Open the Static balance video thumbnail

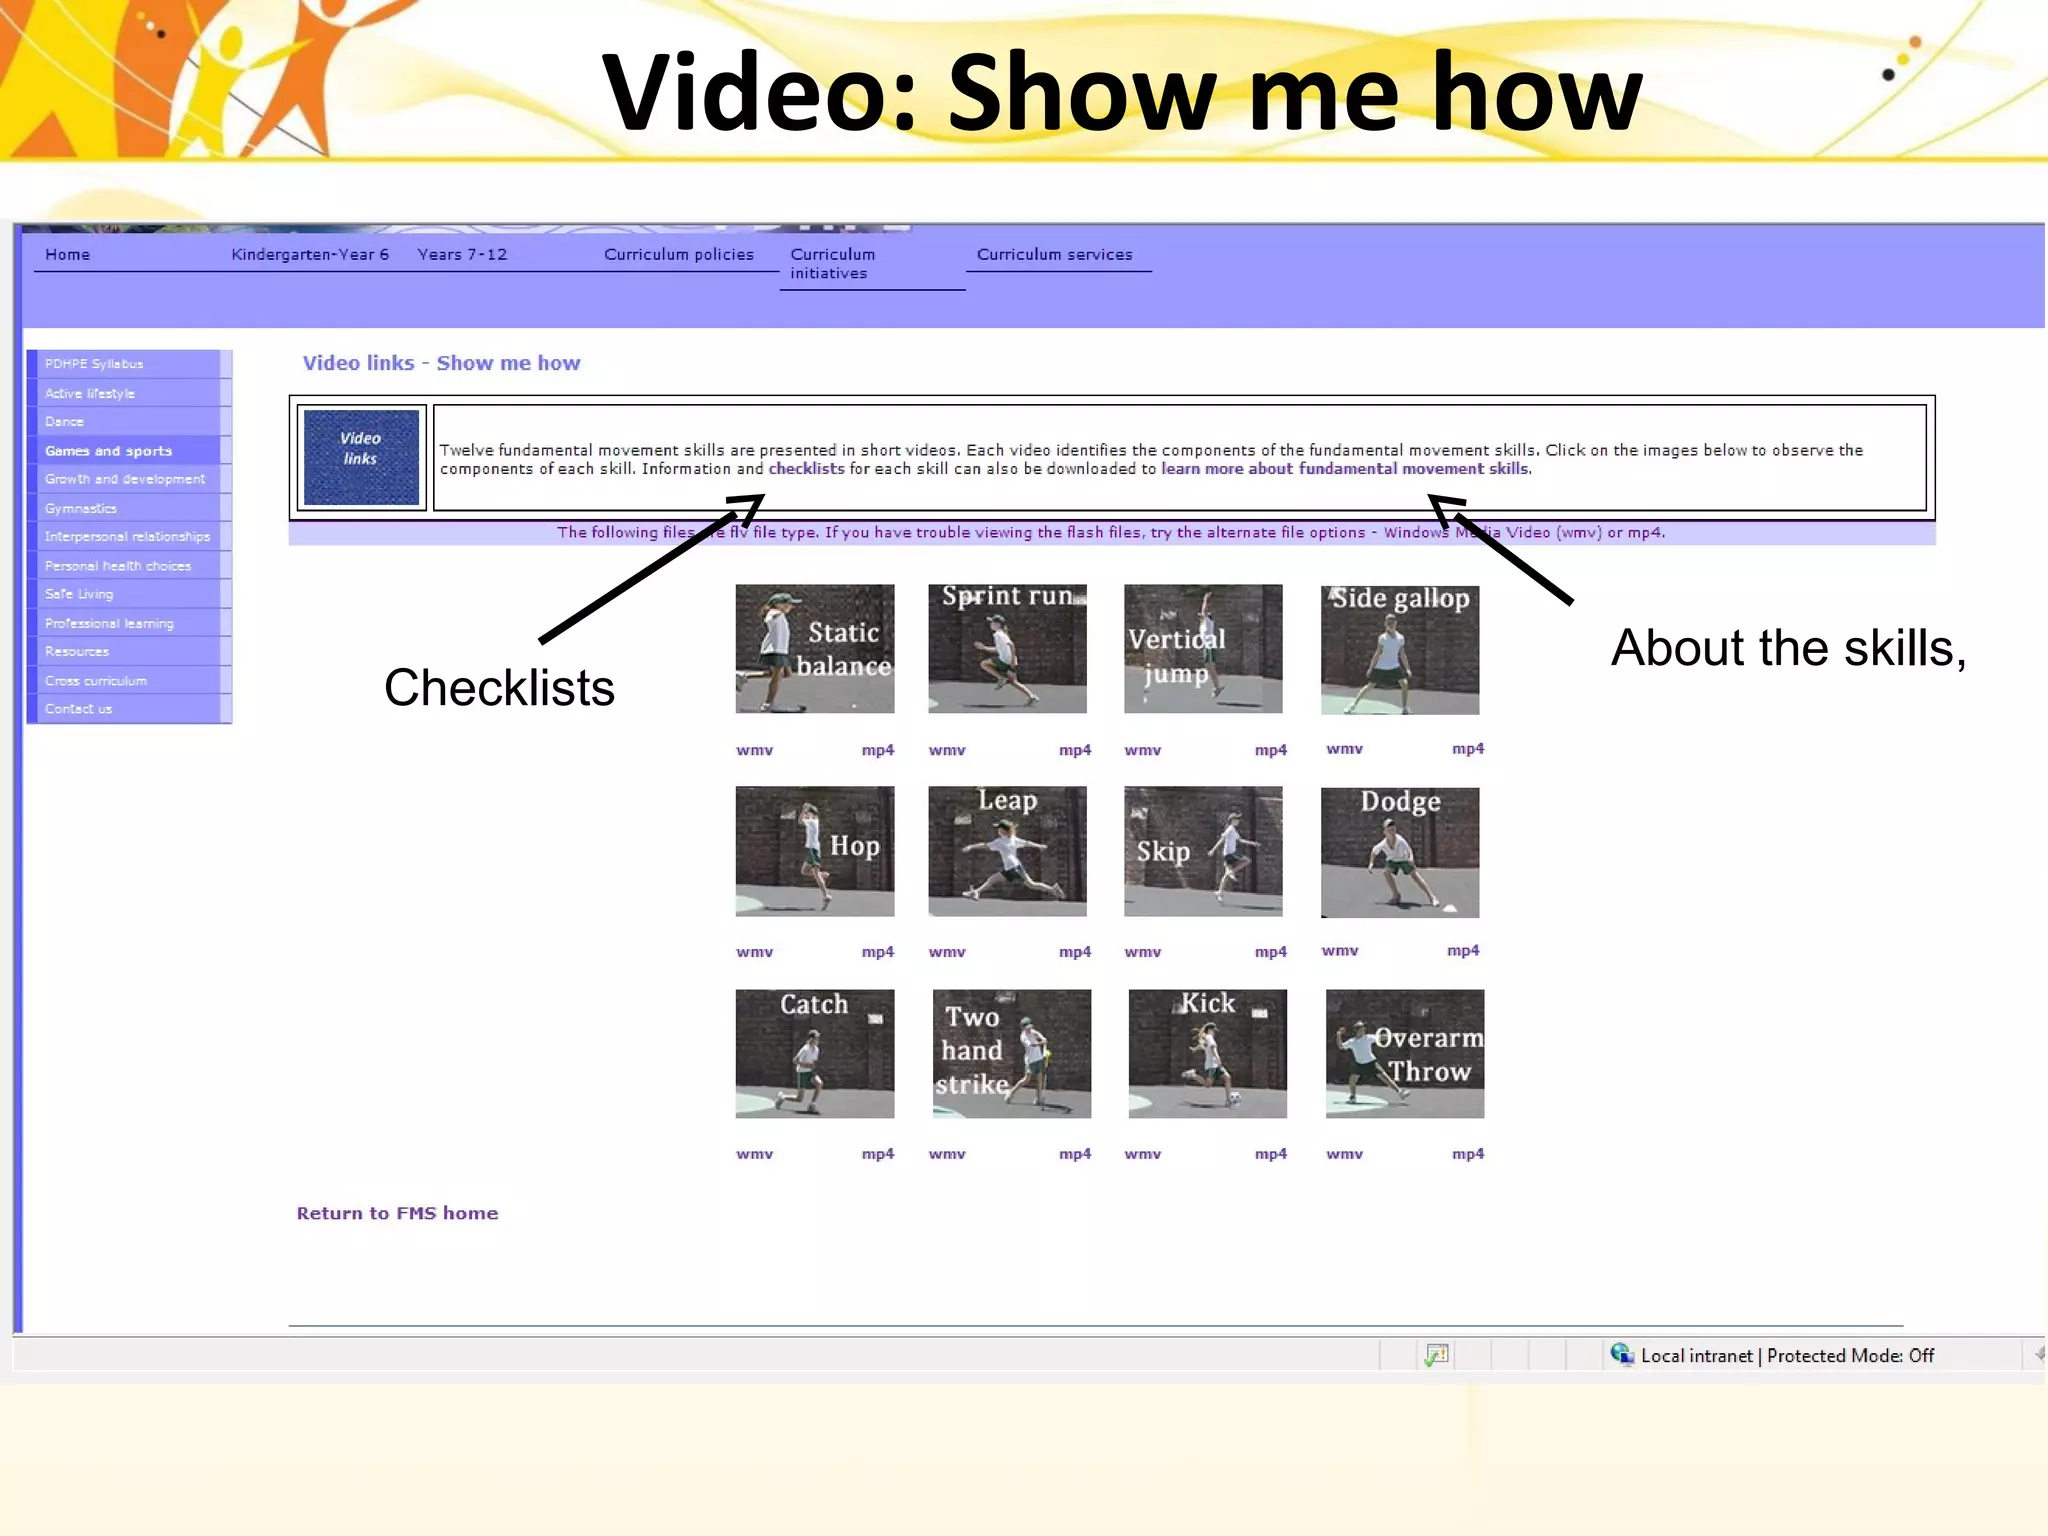click(x=815, y=648)
